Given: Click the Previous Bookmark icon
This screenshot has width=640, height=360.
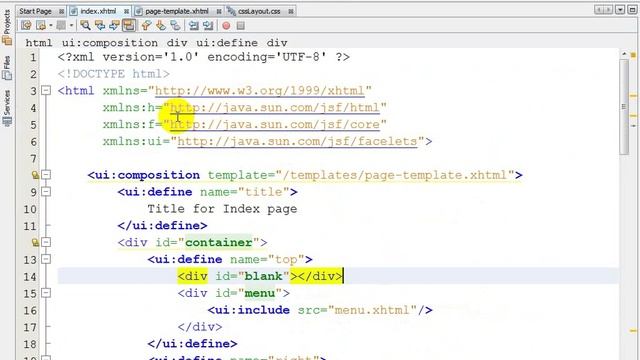Looking at the screenshot, I should pyautogui.click(x=146, y=26).
